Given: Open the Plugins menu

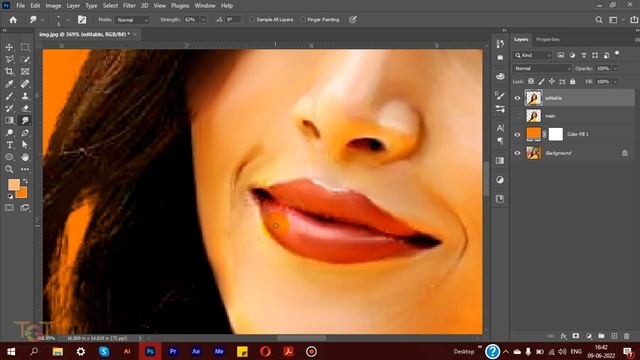Looking at the screenshot, I should [x=180, y=6].
